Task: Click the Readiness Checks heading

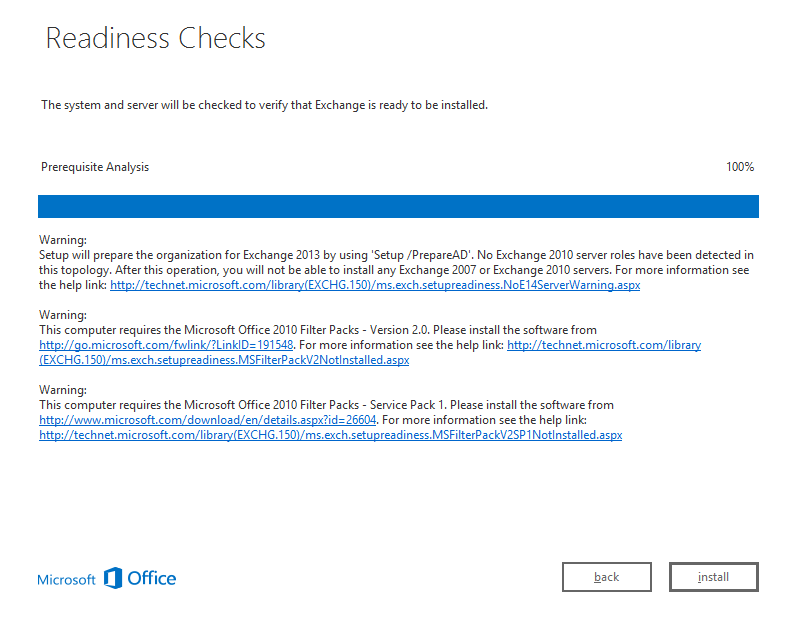Action: 156,39
